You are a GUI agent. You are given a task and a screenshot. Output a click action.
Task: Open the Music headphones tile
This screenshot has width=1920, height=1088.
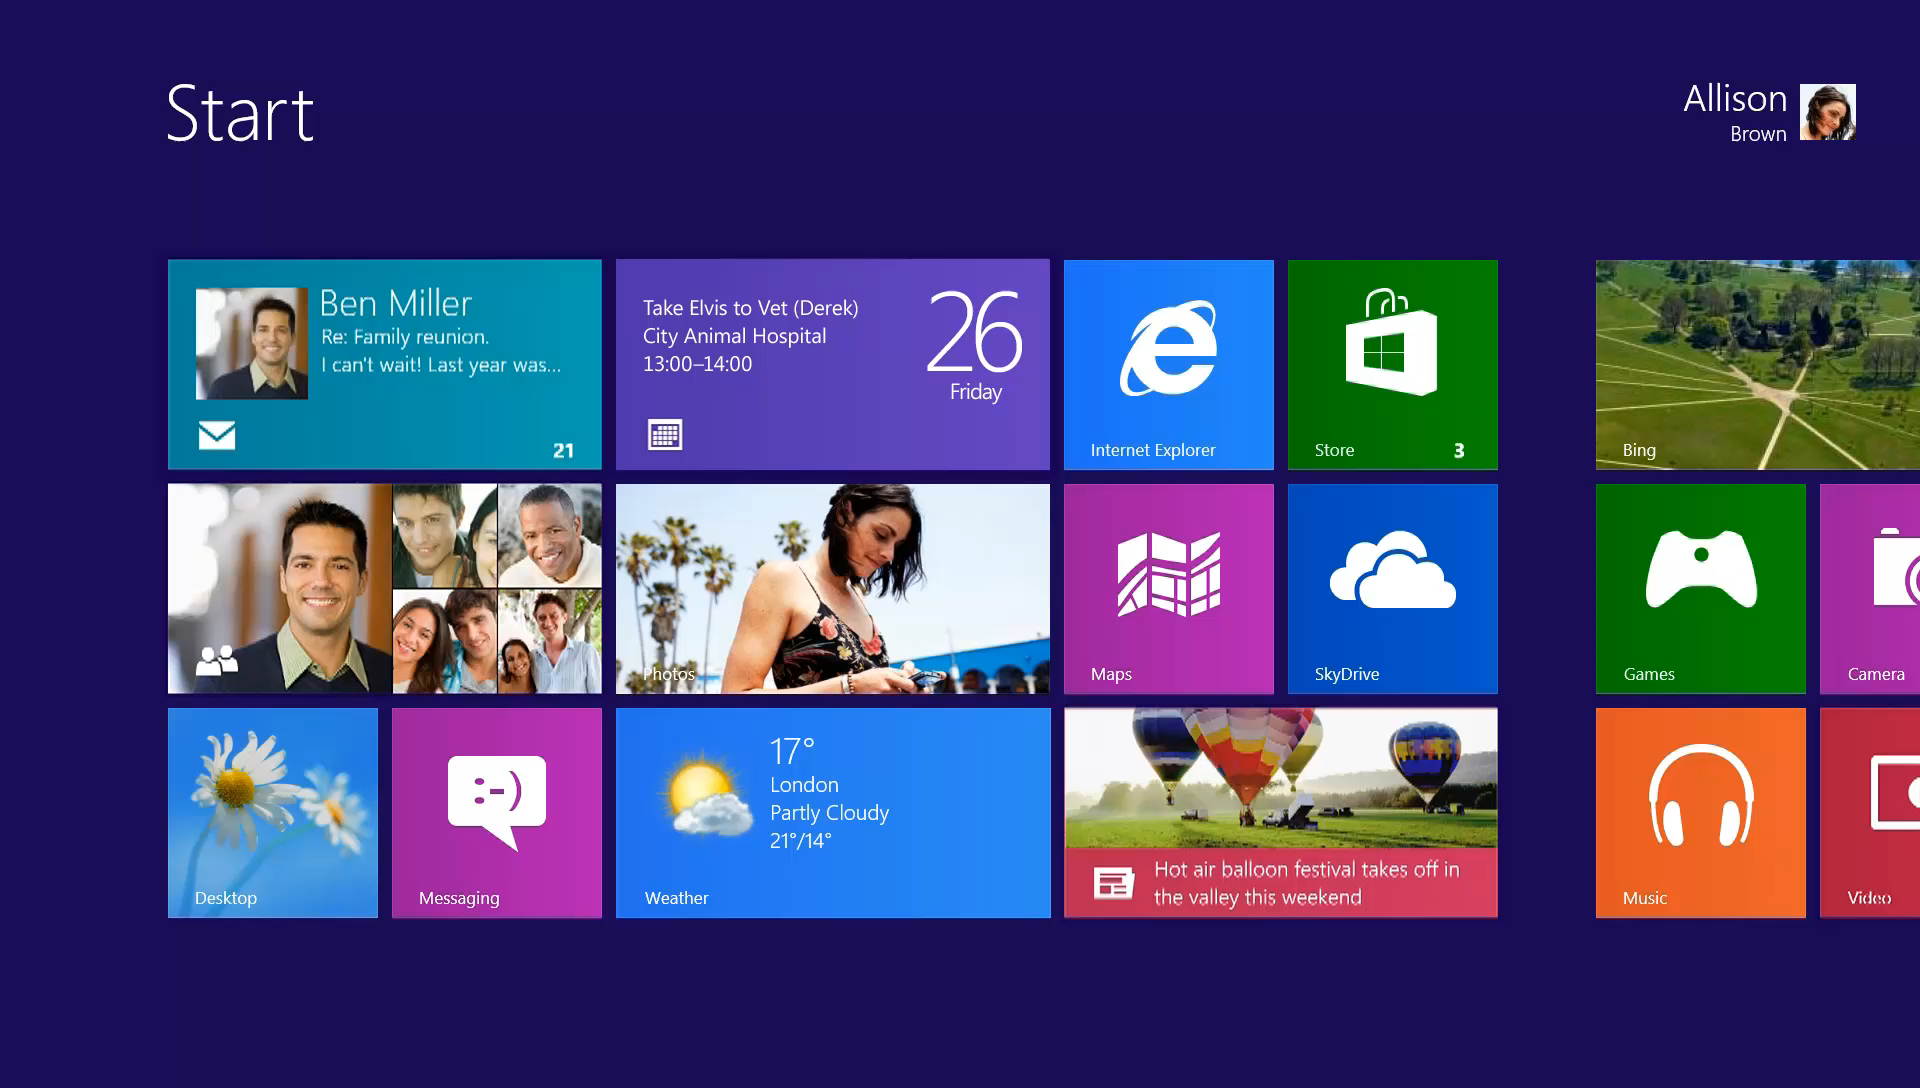point(1700,812)
